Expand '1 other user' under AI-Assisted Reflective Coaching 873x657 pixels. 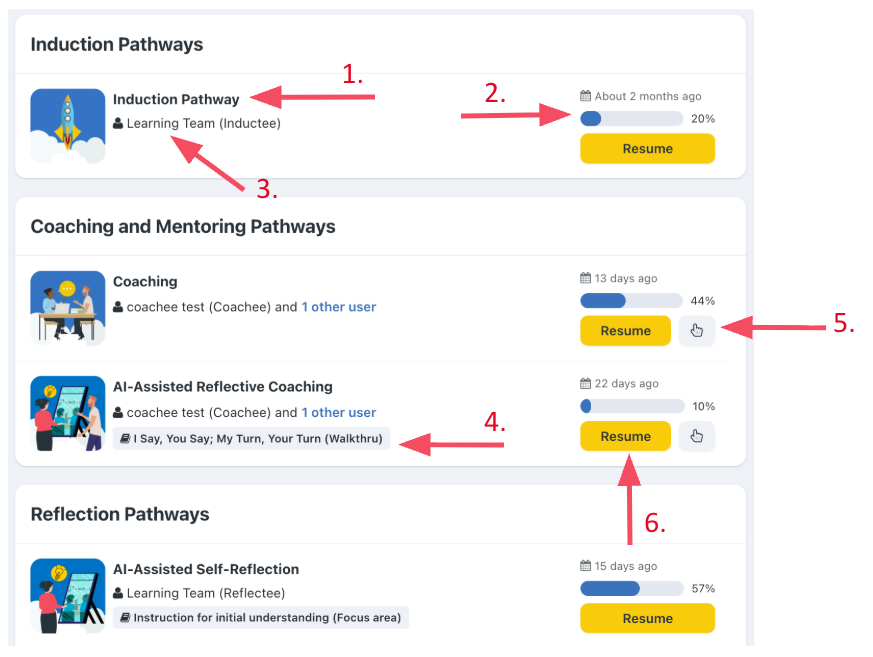[338, 412]
